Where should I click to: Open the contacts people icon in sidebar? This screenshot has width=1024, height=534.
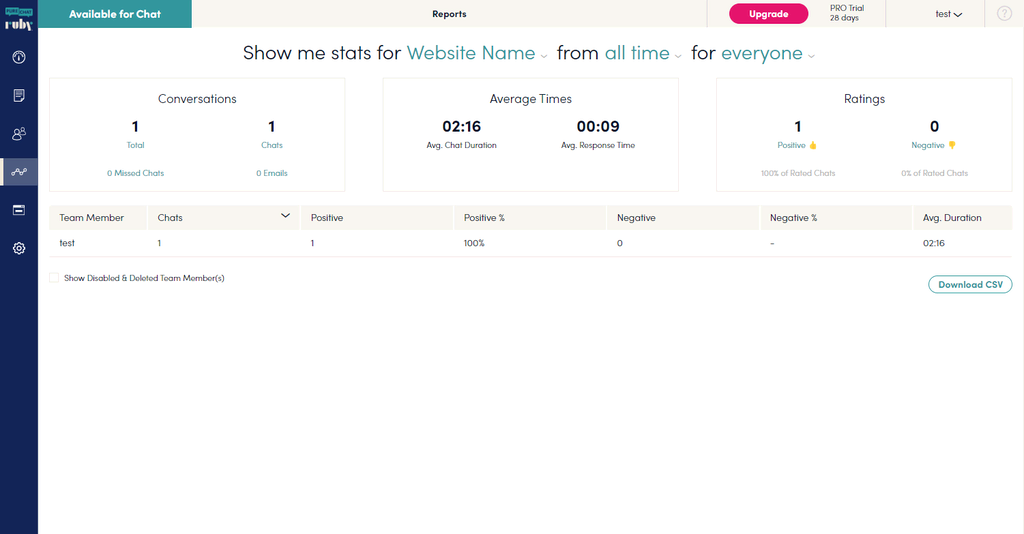point(19,134)
